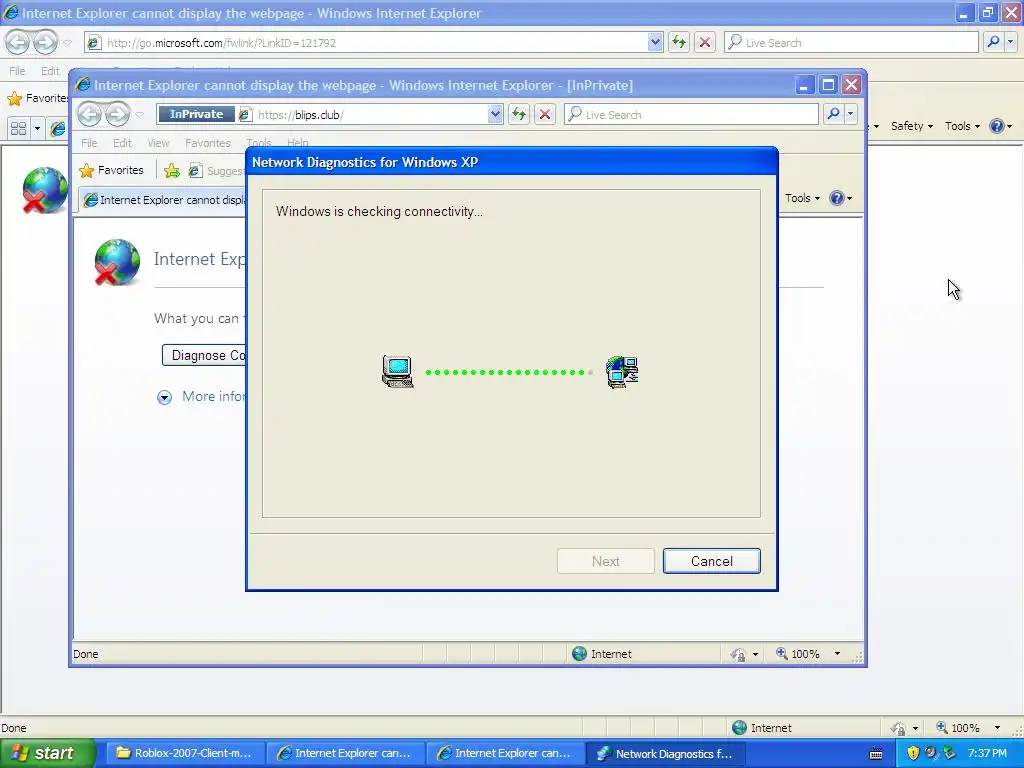1024x768 pixels.
Task: Open File menu in background IE window
Action: 17,71
